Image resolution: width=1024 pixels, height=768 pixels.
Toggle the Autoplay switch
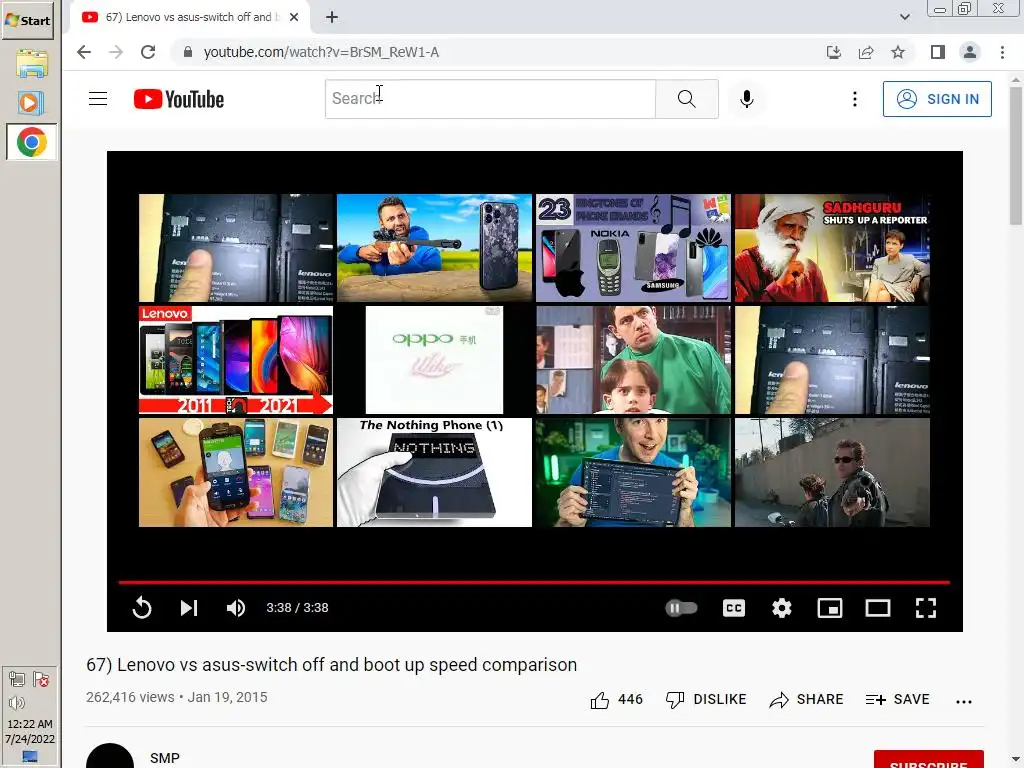(x=681, y=608)
